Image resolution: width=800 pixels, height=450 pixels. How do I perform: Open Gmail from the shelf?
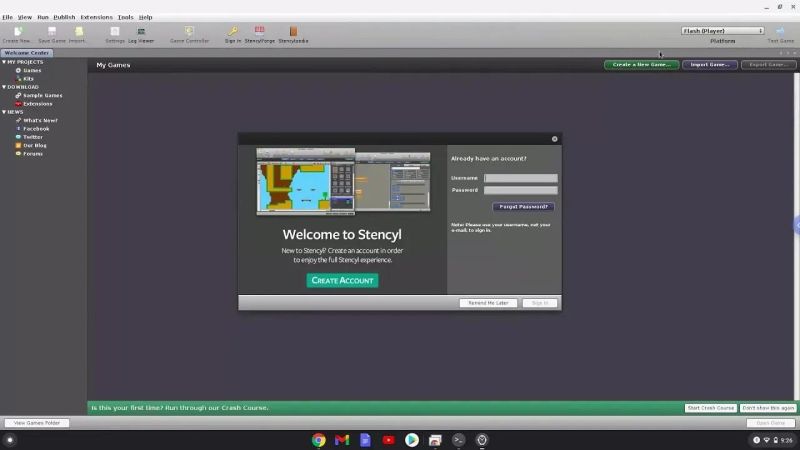(342, 440)
